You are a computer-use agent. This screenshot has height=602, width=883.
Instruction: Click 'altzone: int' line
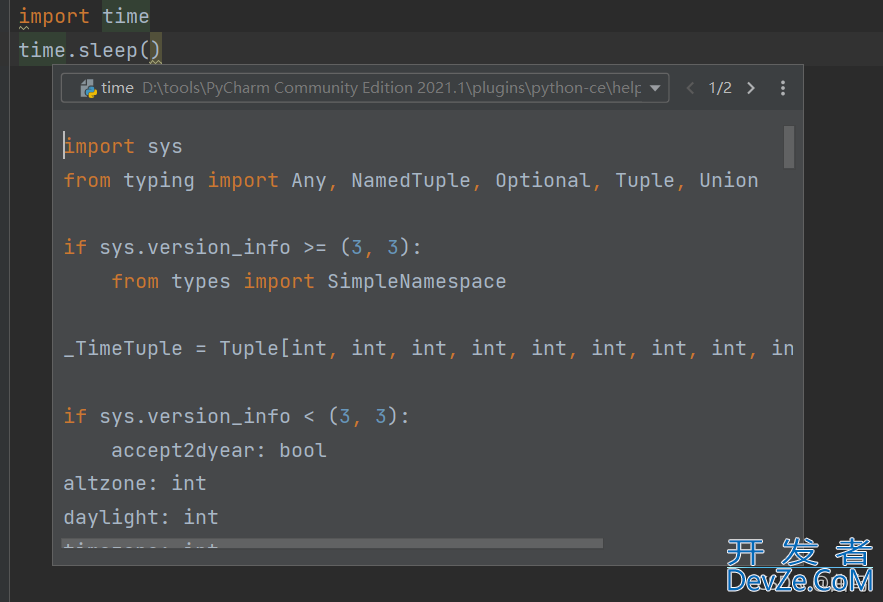135,484
